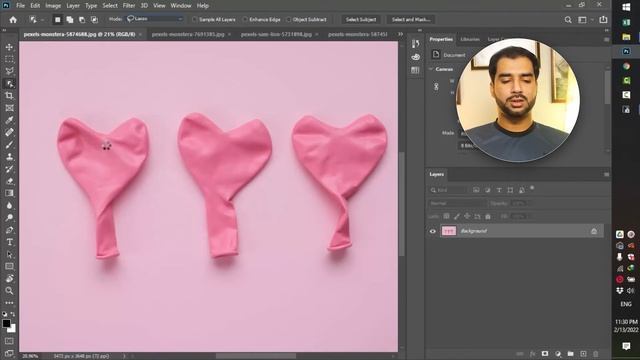The height and width of the screenshot is (360, 640).
Task: Select the Rectangular Marquee tool
Action: click(x=9, y=59)
